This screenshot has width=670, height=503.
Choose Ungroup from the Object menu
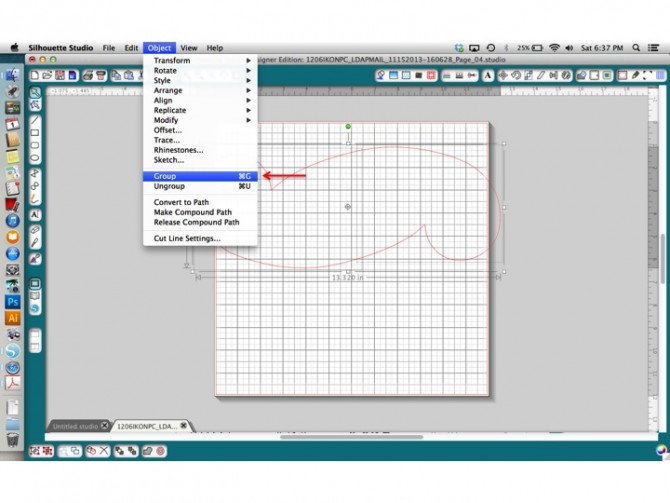pos(200,186)
